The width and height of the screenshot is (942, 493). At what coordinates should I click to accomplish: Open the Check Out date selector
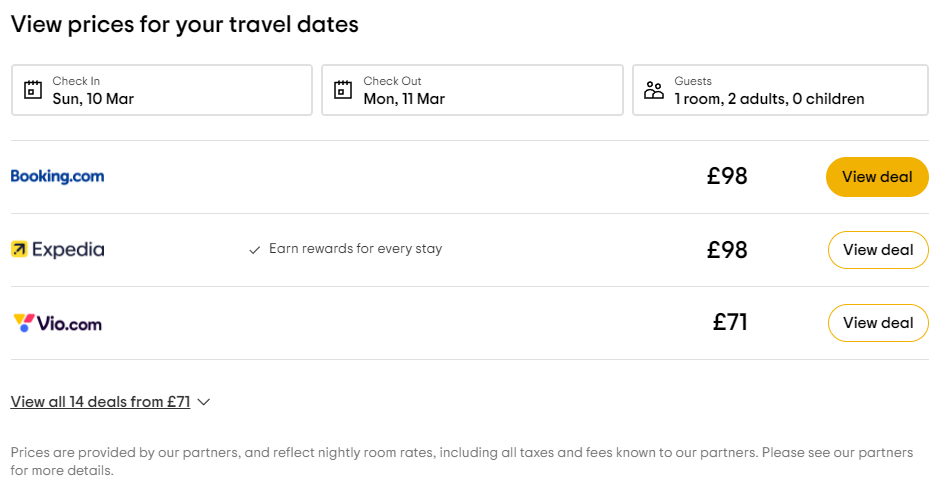tap(472, 90)
